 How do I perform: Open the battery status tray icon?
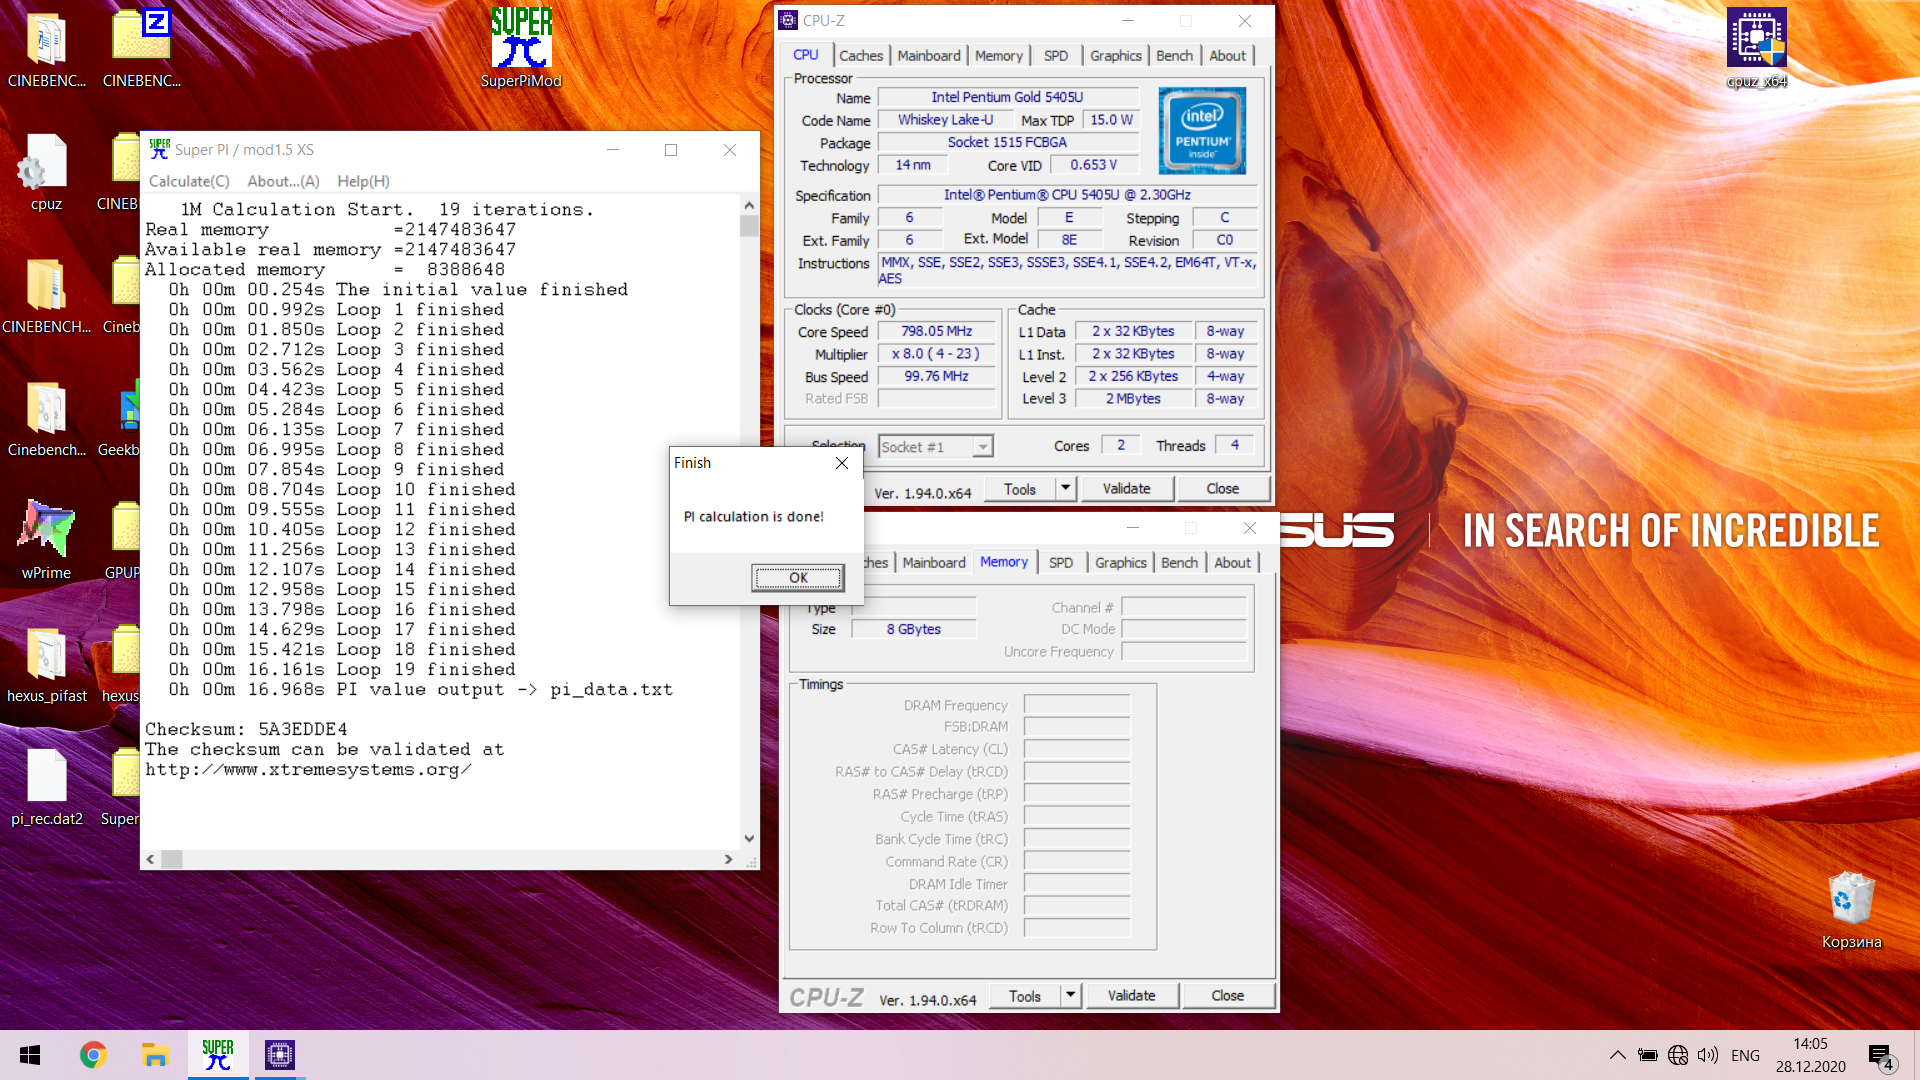click(1648, 1055)
